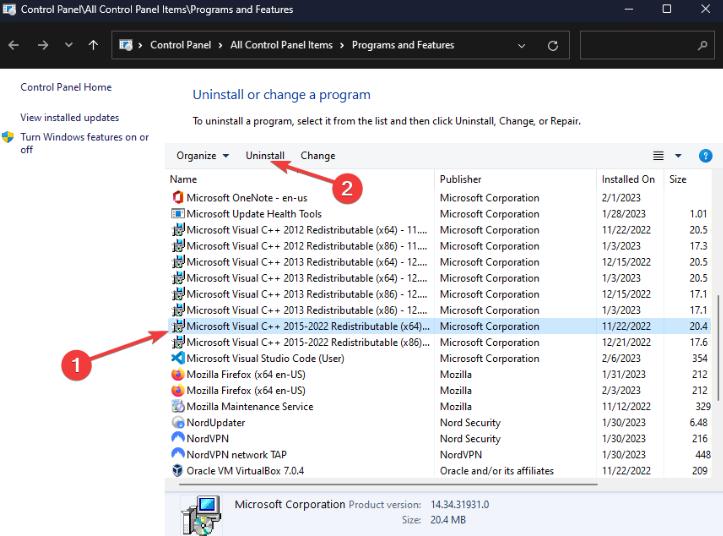The height and width of the screenshot is (536, 723).
Task: Select Microsoft OneNote - en-us icon
Action: [178, 197]
